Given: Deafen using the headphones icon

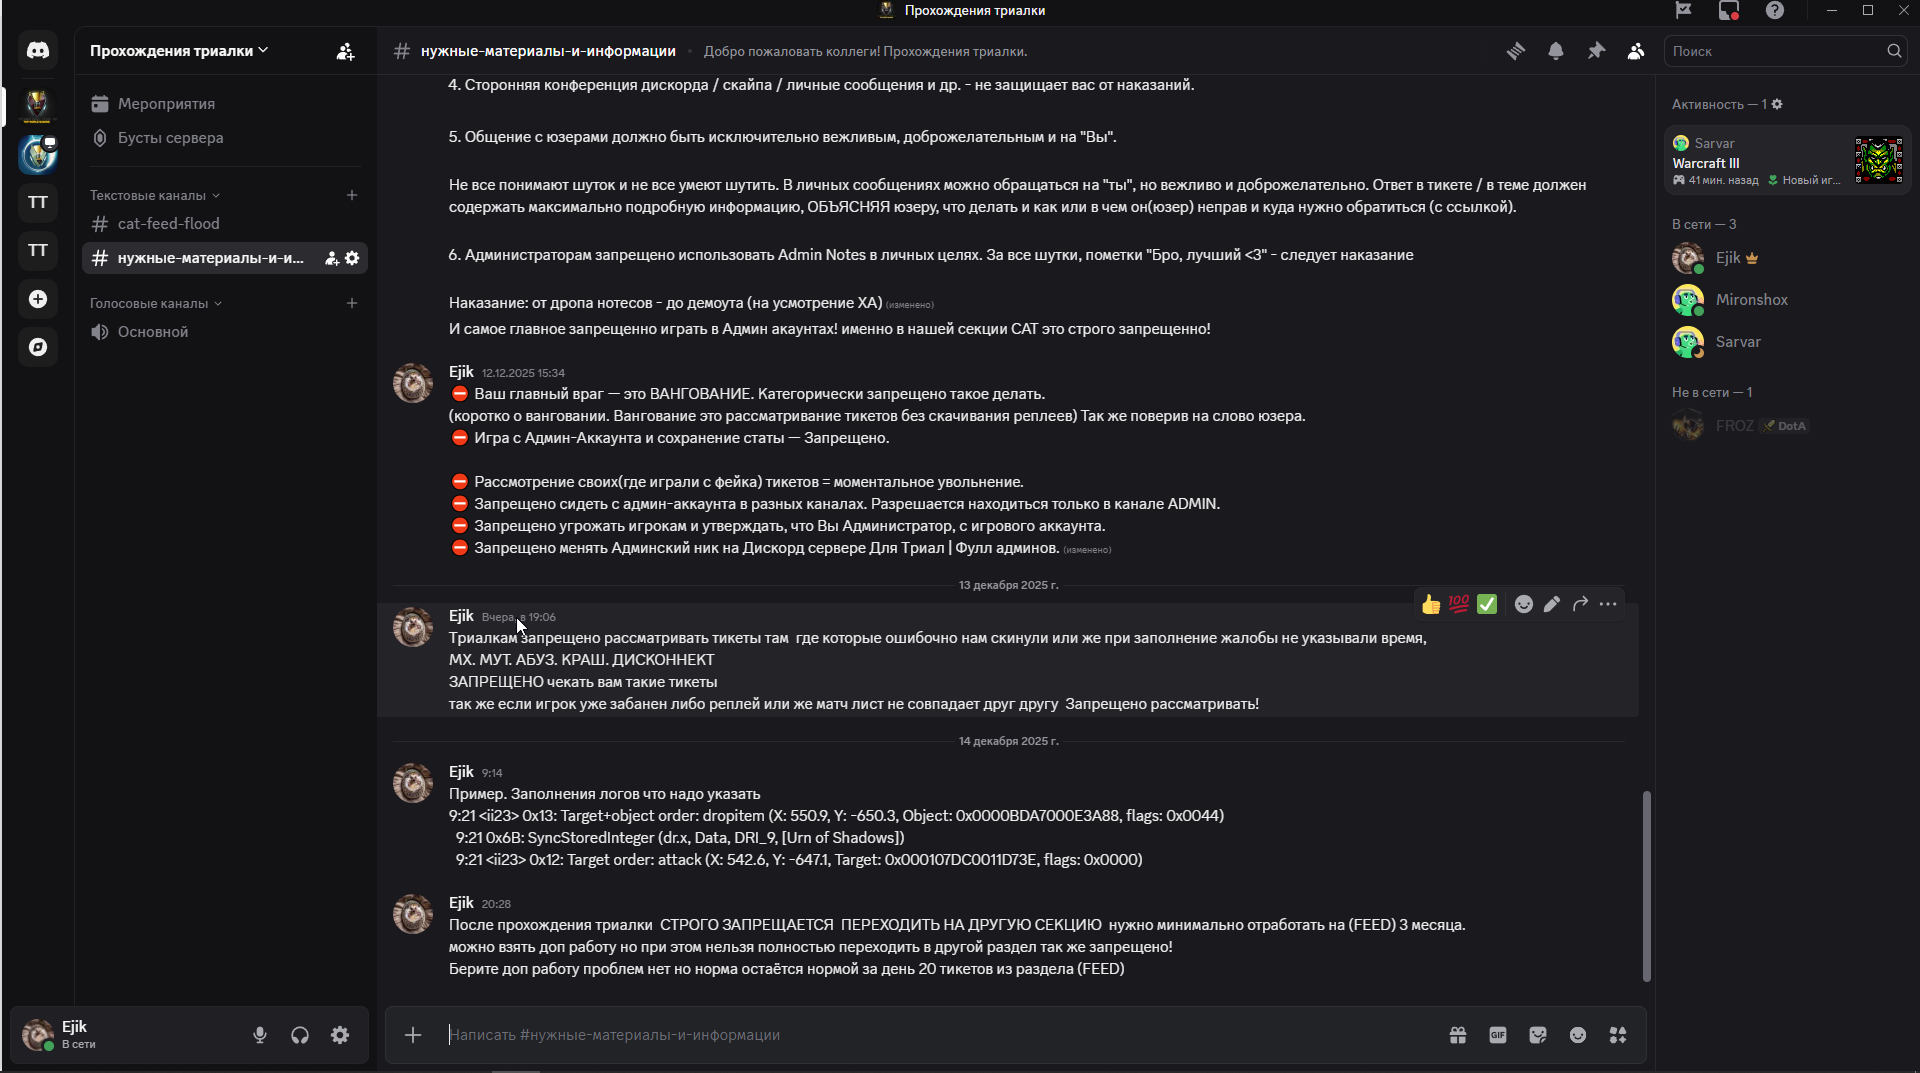Looking at the screenshot, I should tap(300, 1035).
